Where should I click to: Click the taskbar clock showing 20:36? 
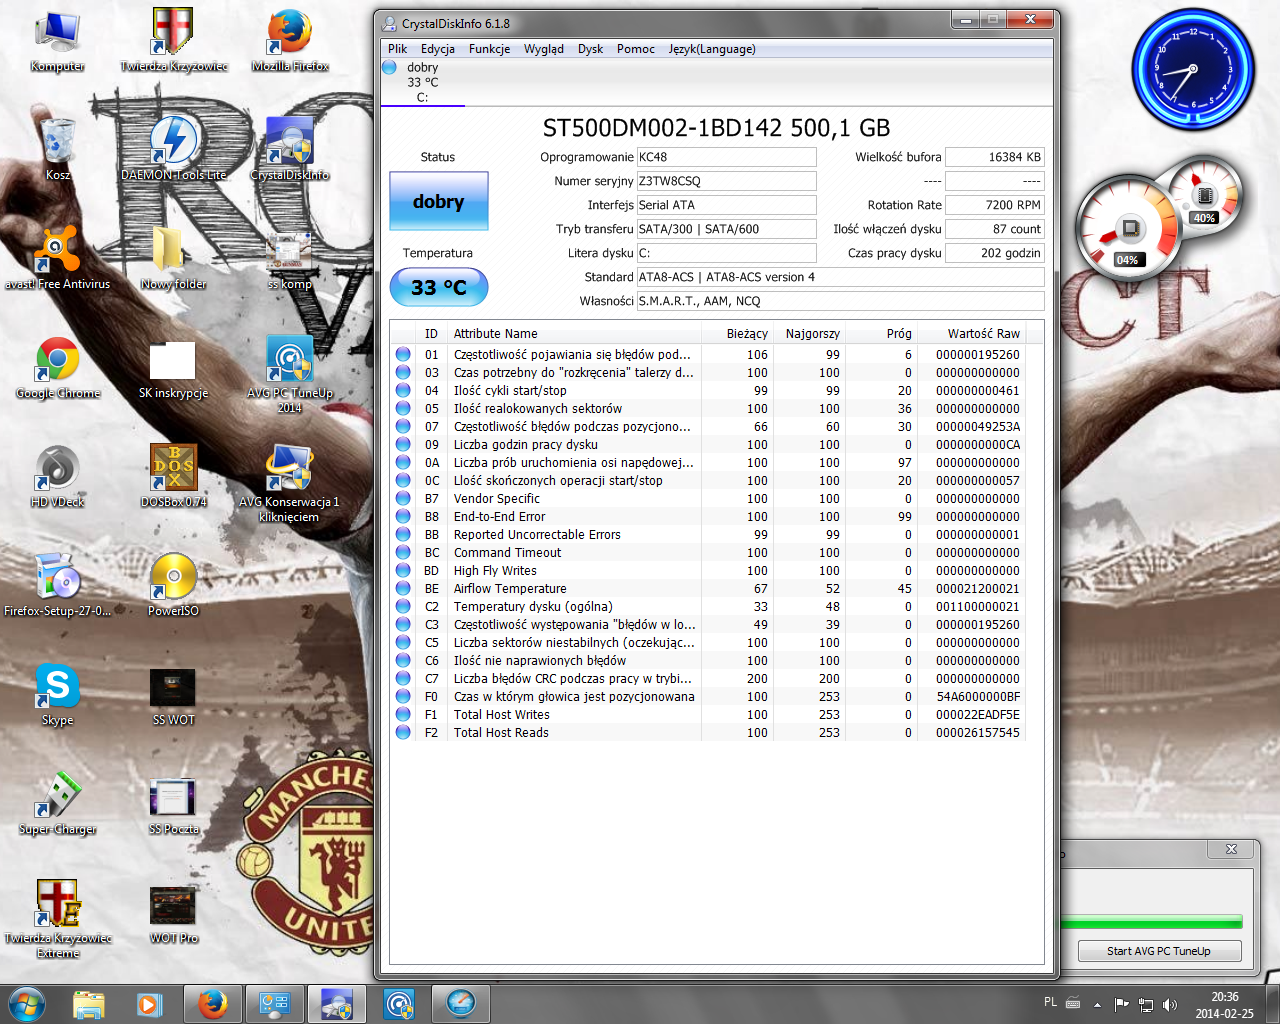coord(1224,1004)
